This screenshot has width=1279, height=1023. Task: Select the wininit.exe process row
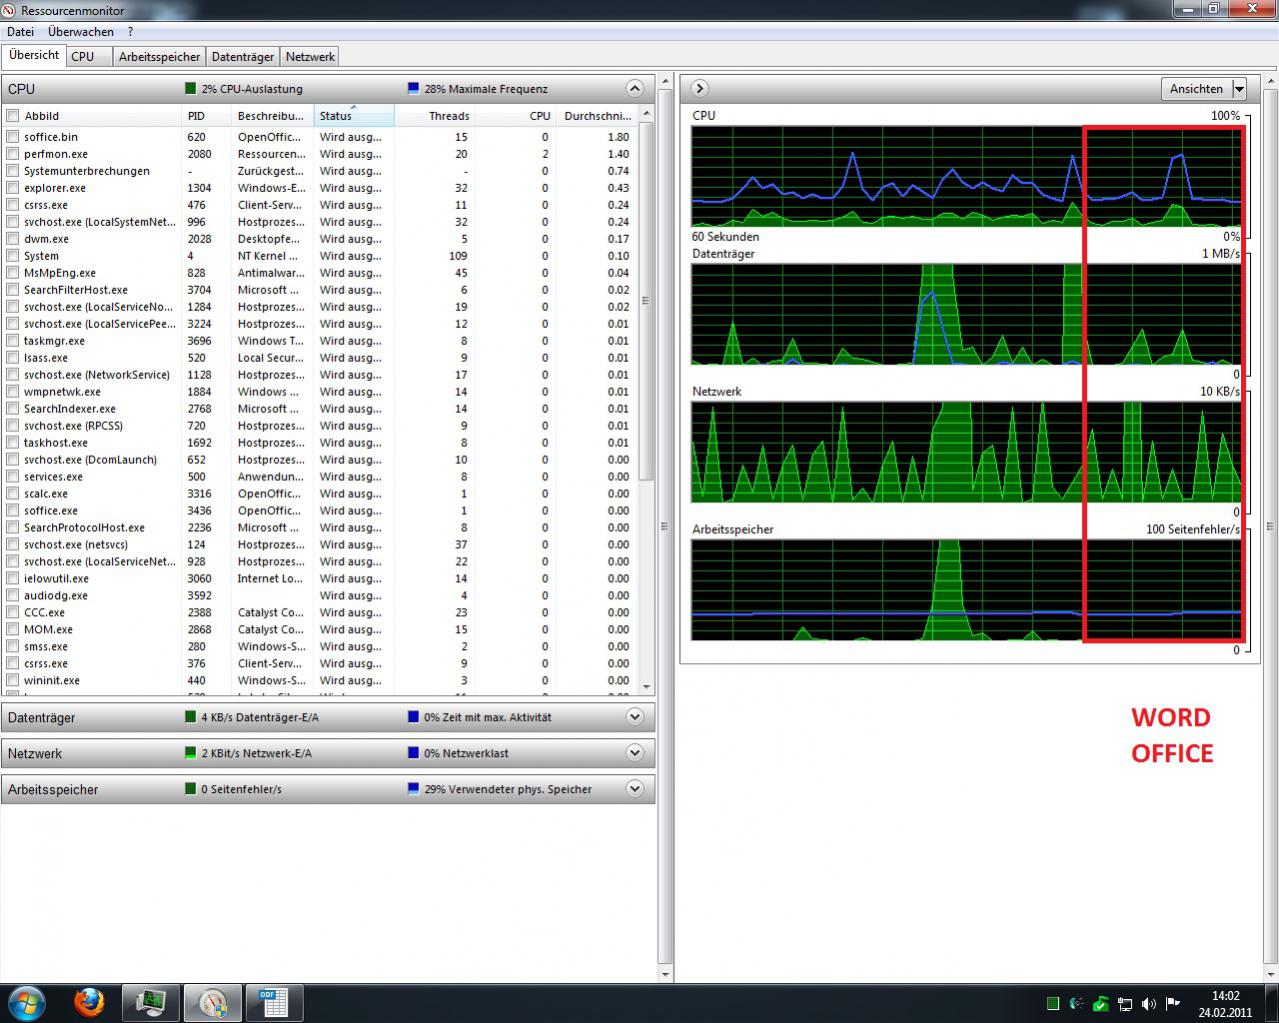point(318,681)
